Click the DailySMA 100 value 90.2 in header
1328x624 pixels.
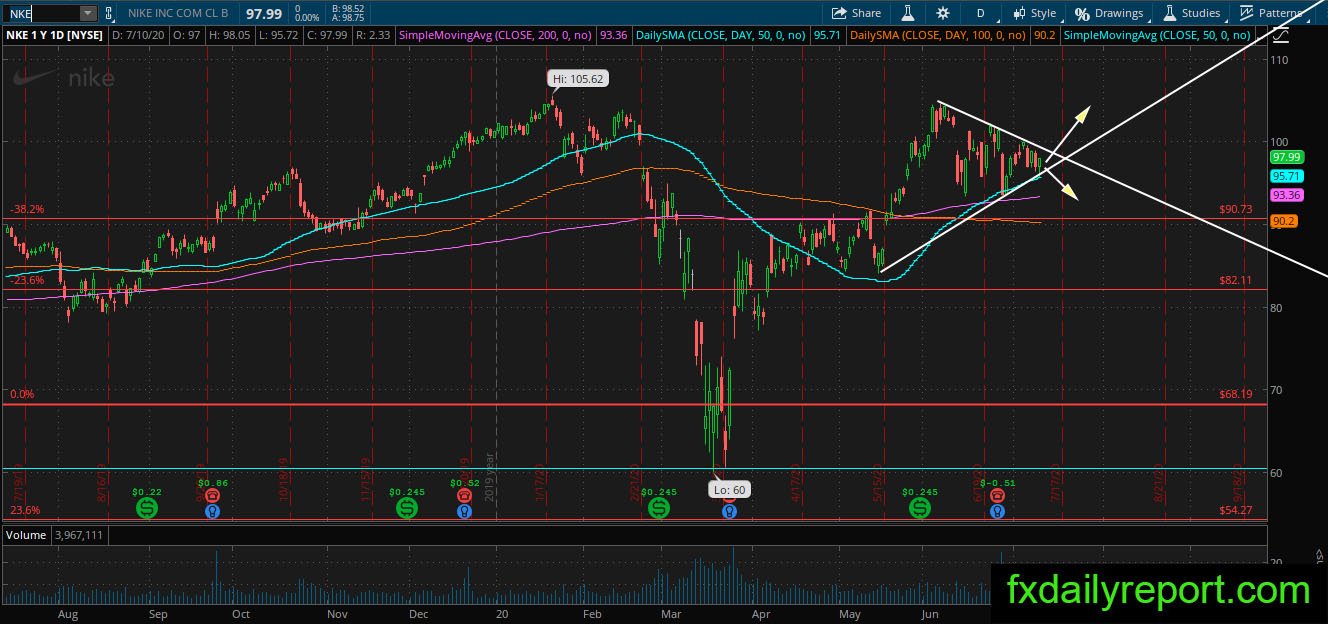pyautogui.click(x=1045, y=35)
